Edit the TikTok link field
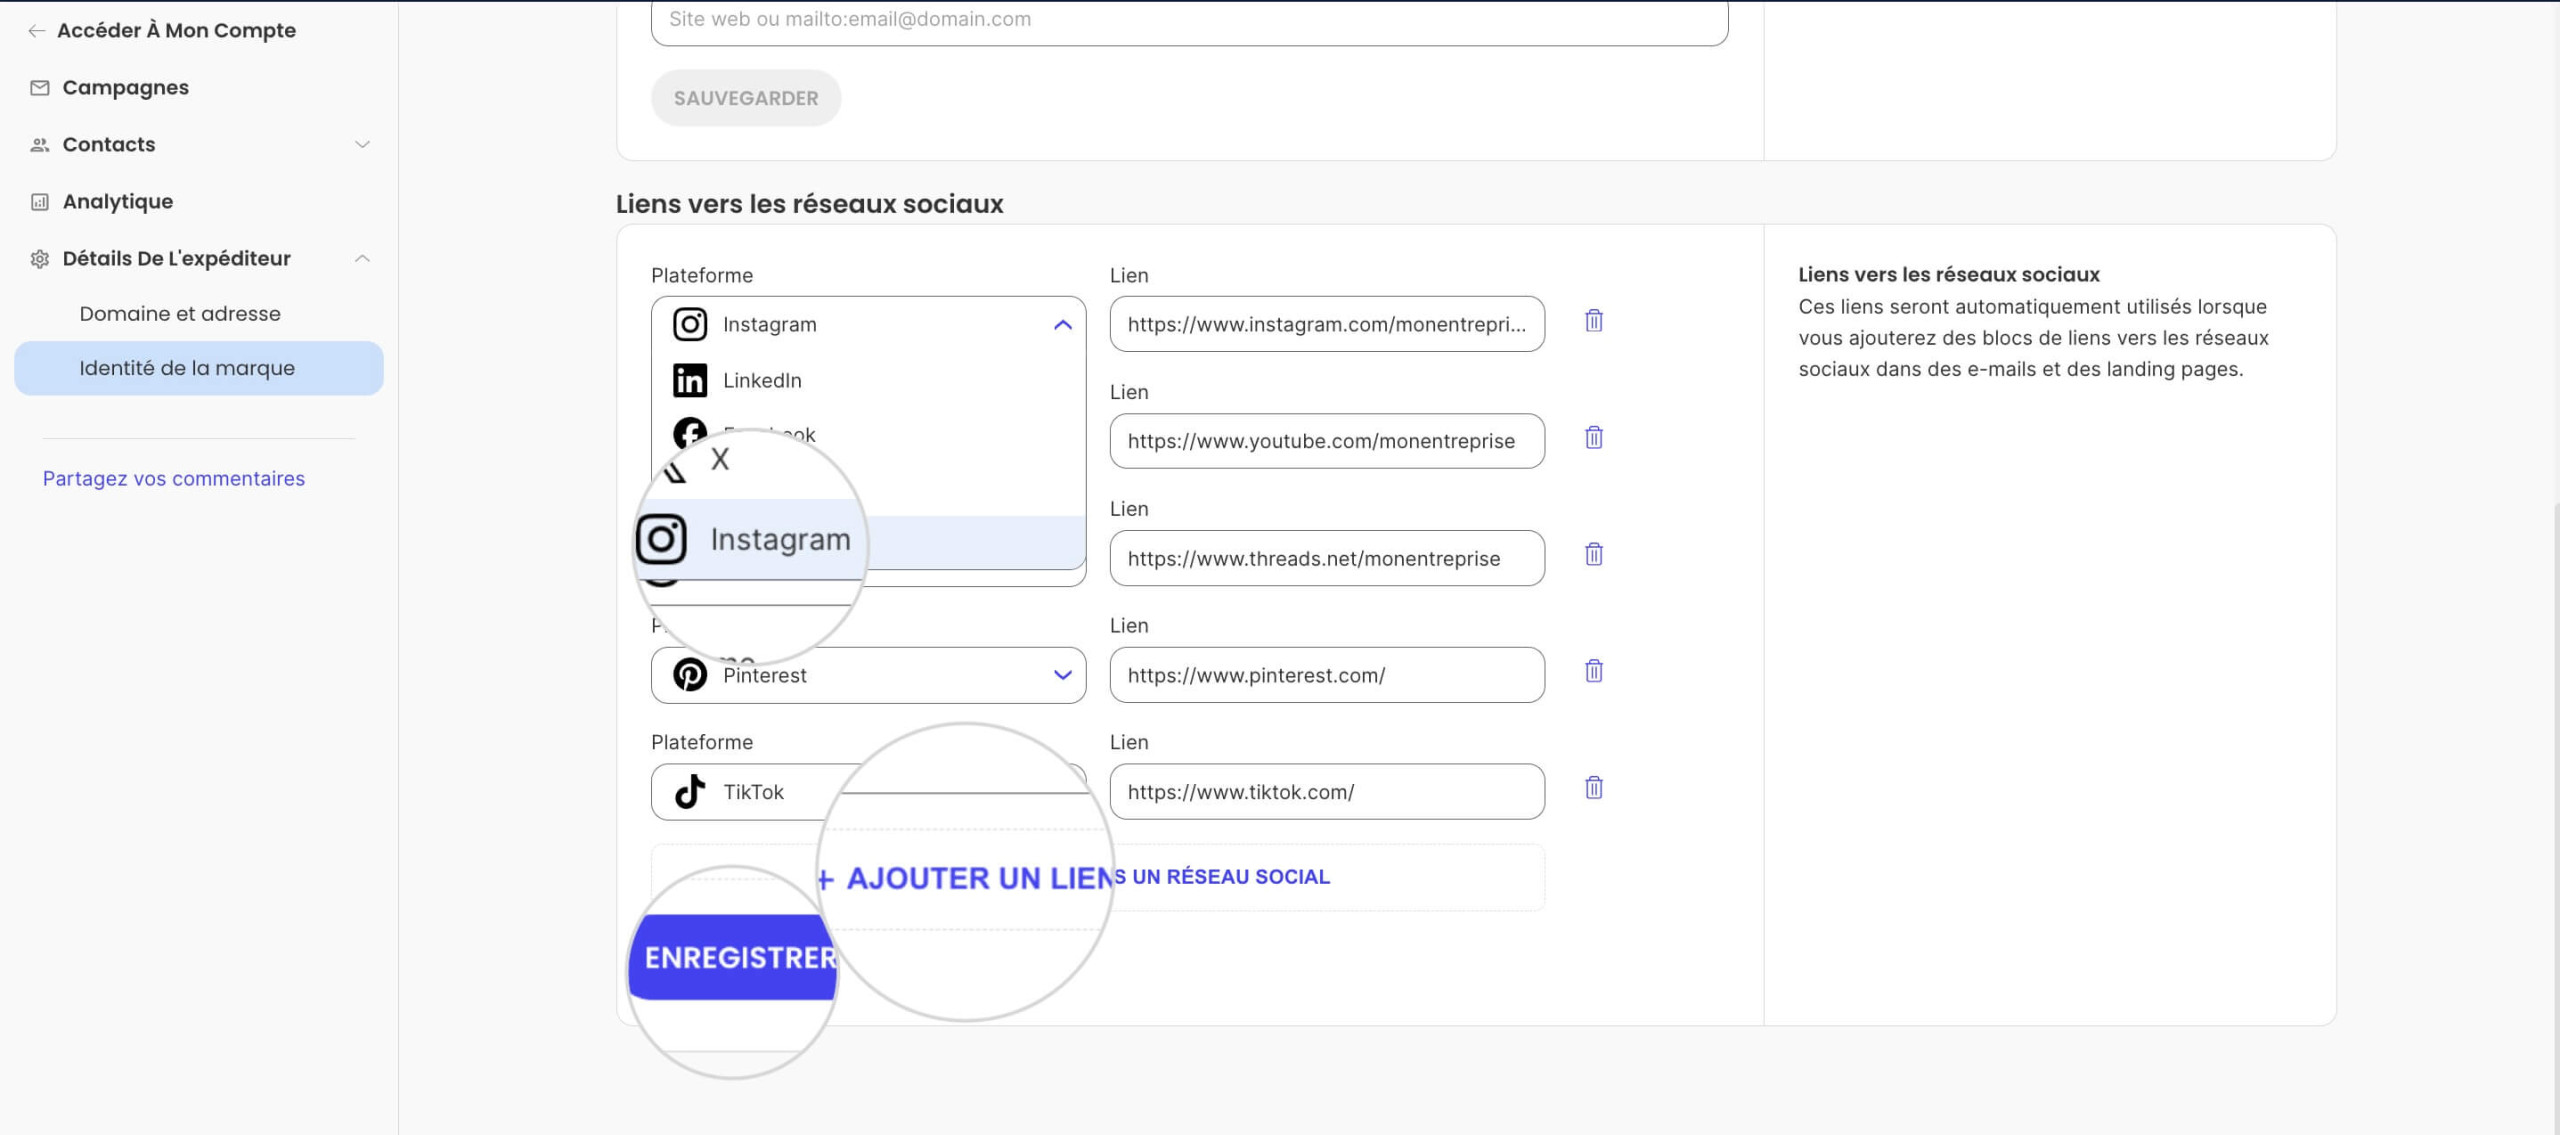The image size is (2560, 1135). [x=1327, y=792]
